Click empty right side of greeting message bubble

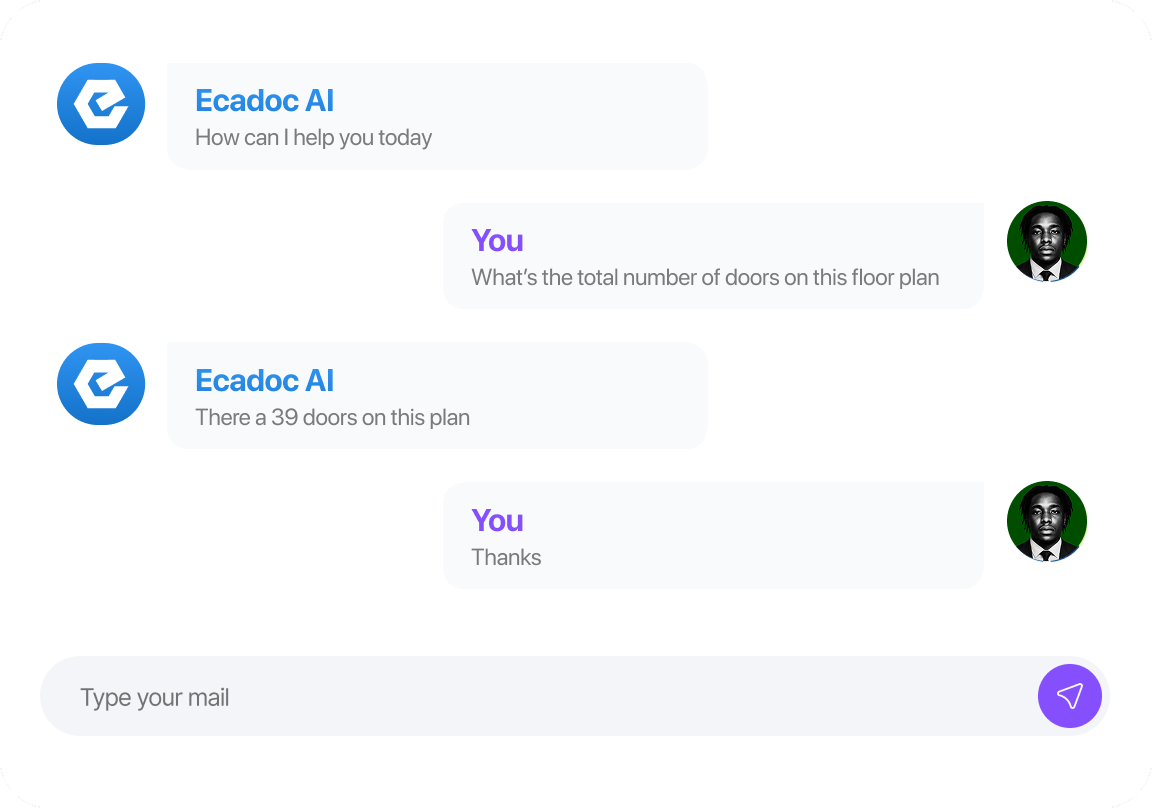600,116
